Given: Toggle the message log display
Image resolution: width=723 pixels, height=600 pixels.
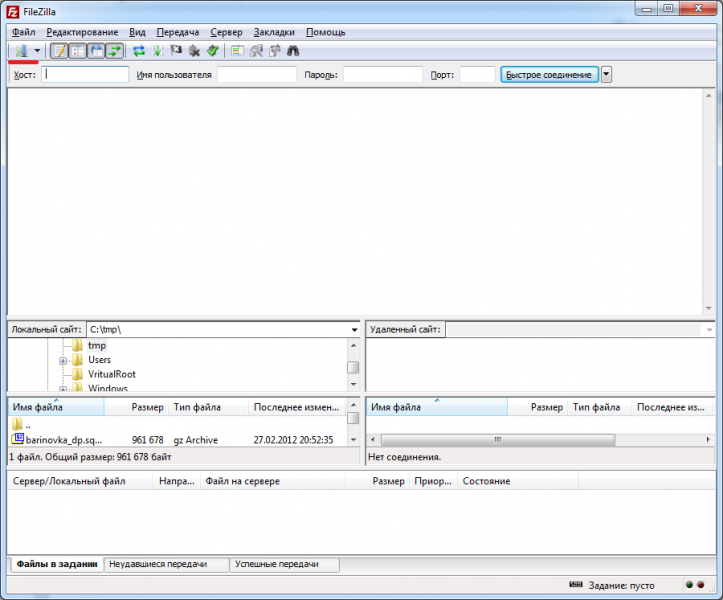Looking at the screenshot, I should click(x=59, y=51).
